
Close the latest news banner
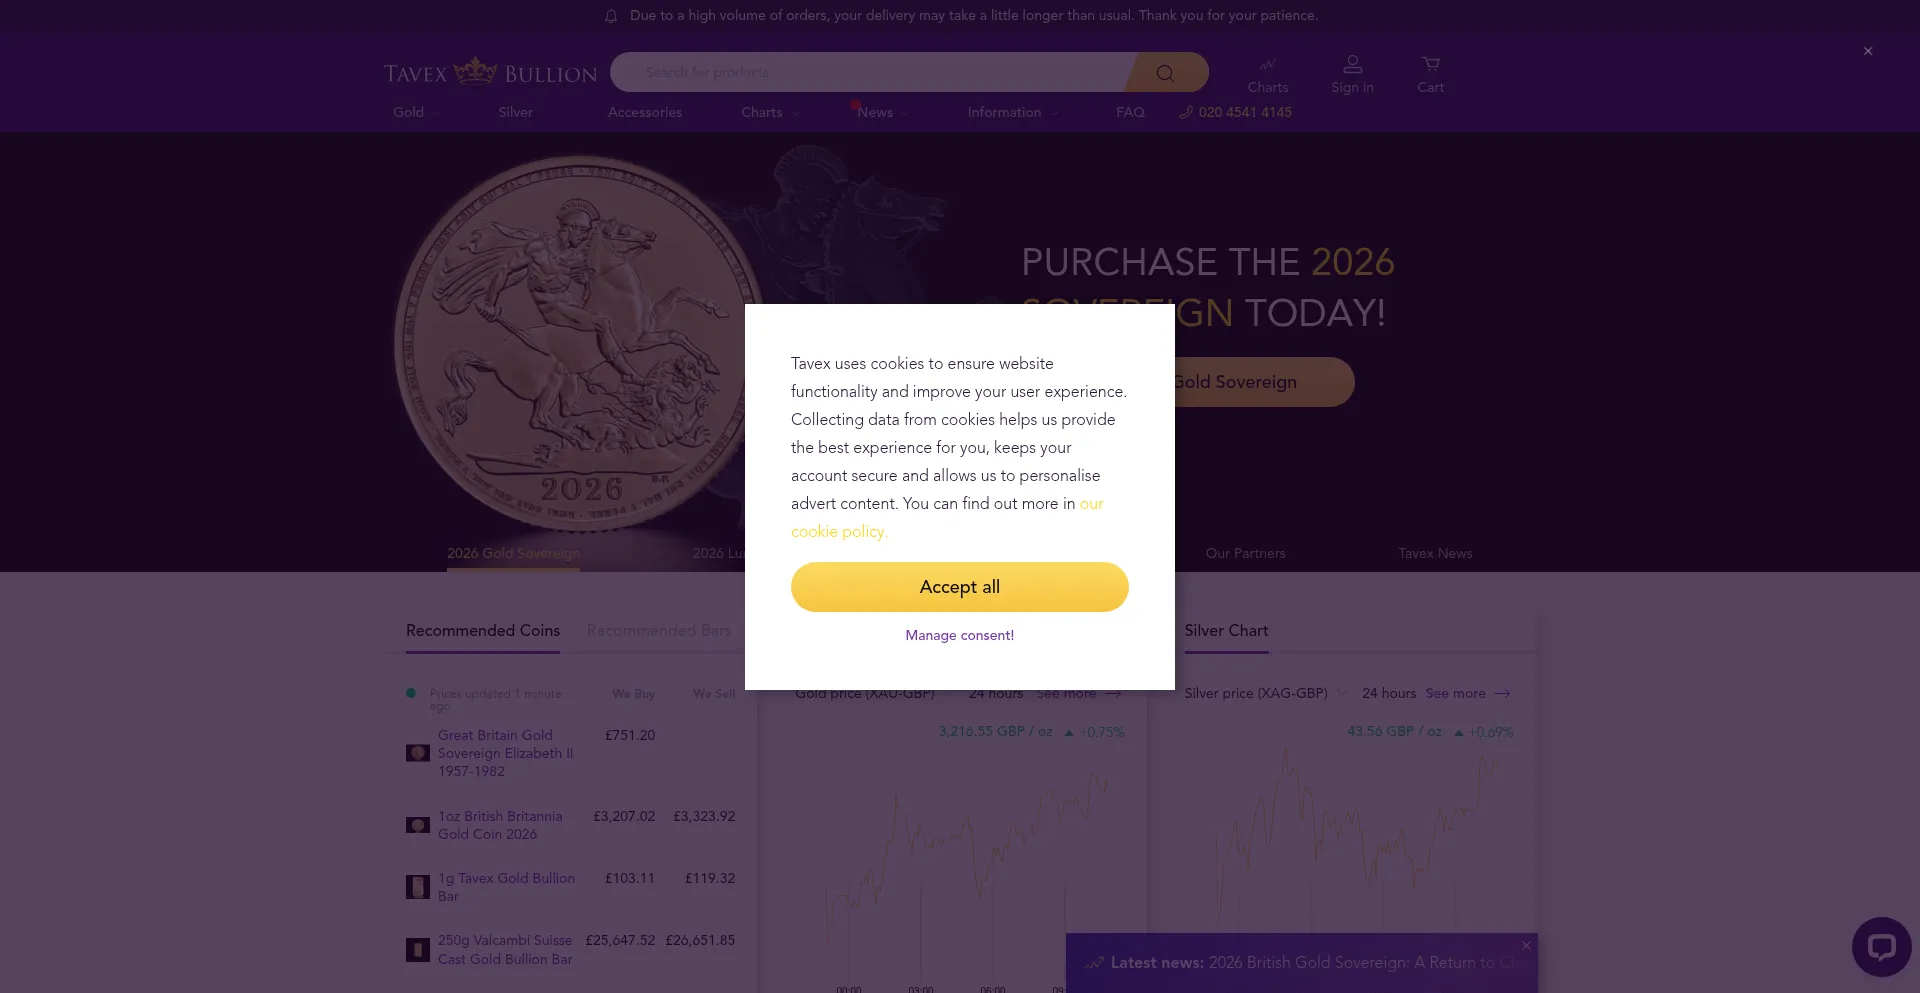coord(1526,945)
